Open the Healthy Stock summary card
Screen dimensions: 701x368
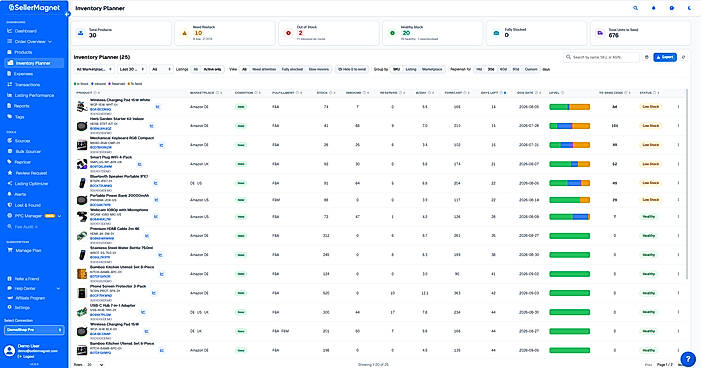[432, 33]
